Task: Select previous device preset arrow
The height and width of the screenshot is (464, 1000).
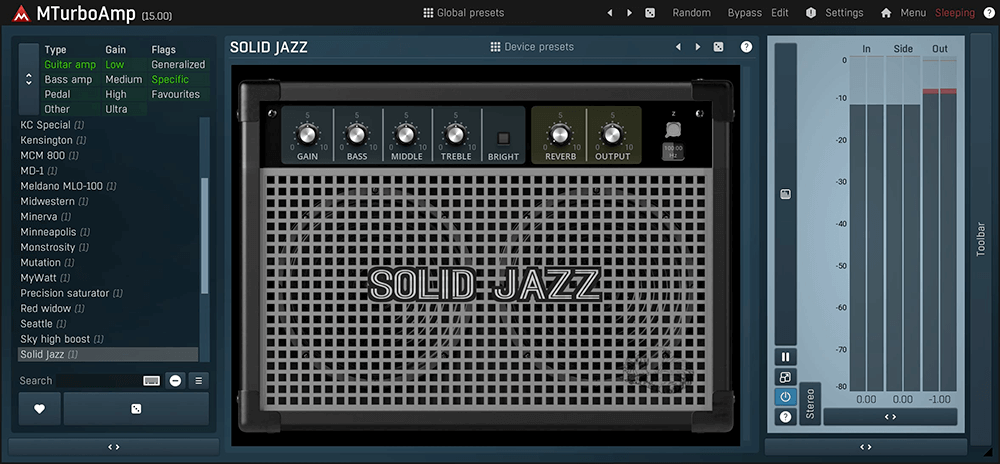Action: (678, 47)
